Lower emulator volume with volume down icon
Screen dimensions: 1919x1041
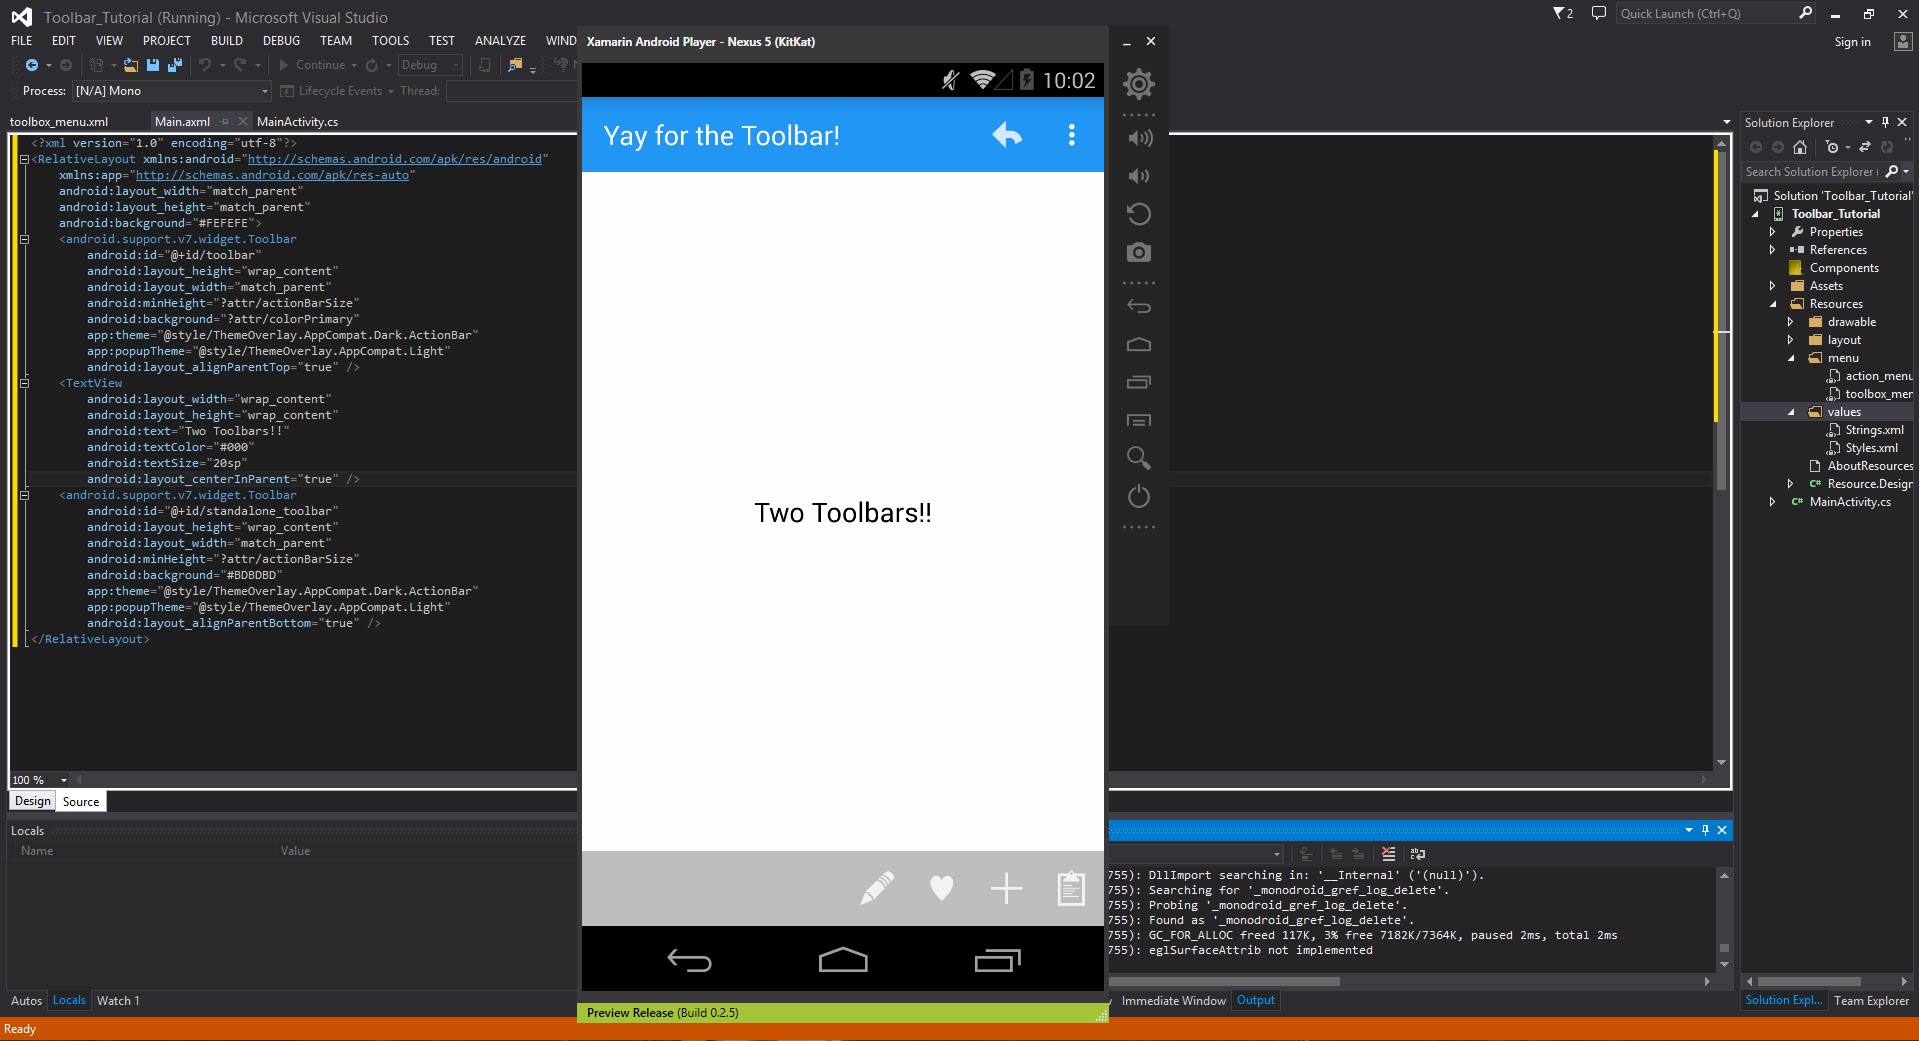1138,176
